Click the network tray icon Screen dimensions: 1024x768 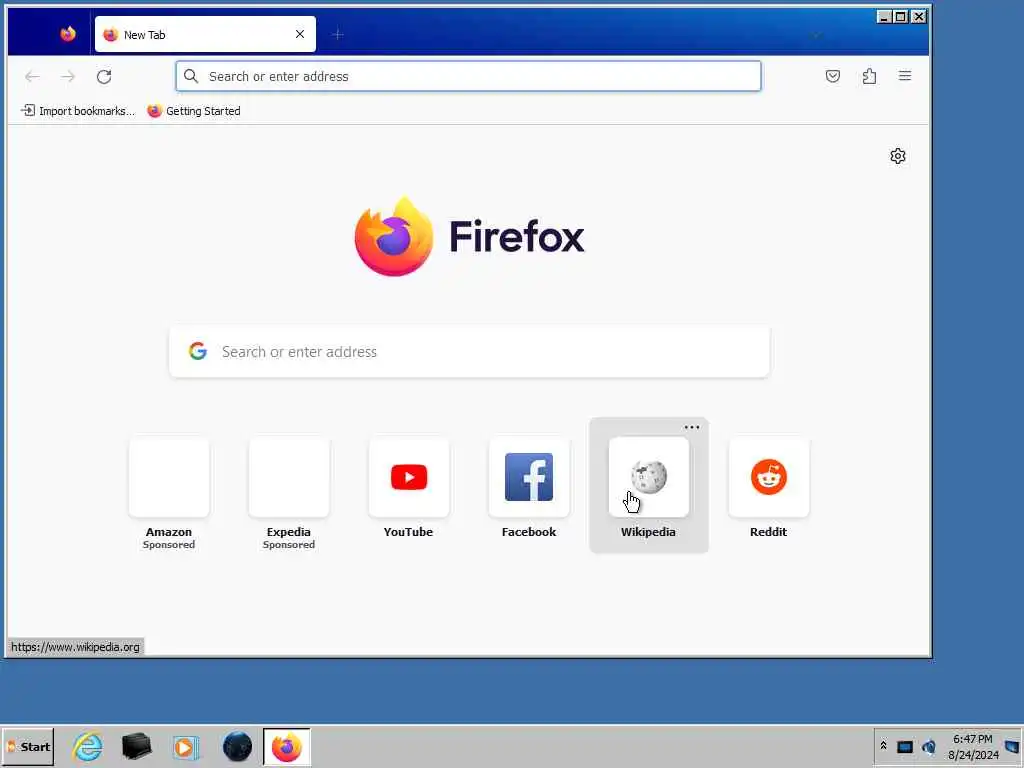coord(904,747)
